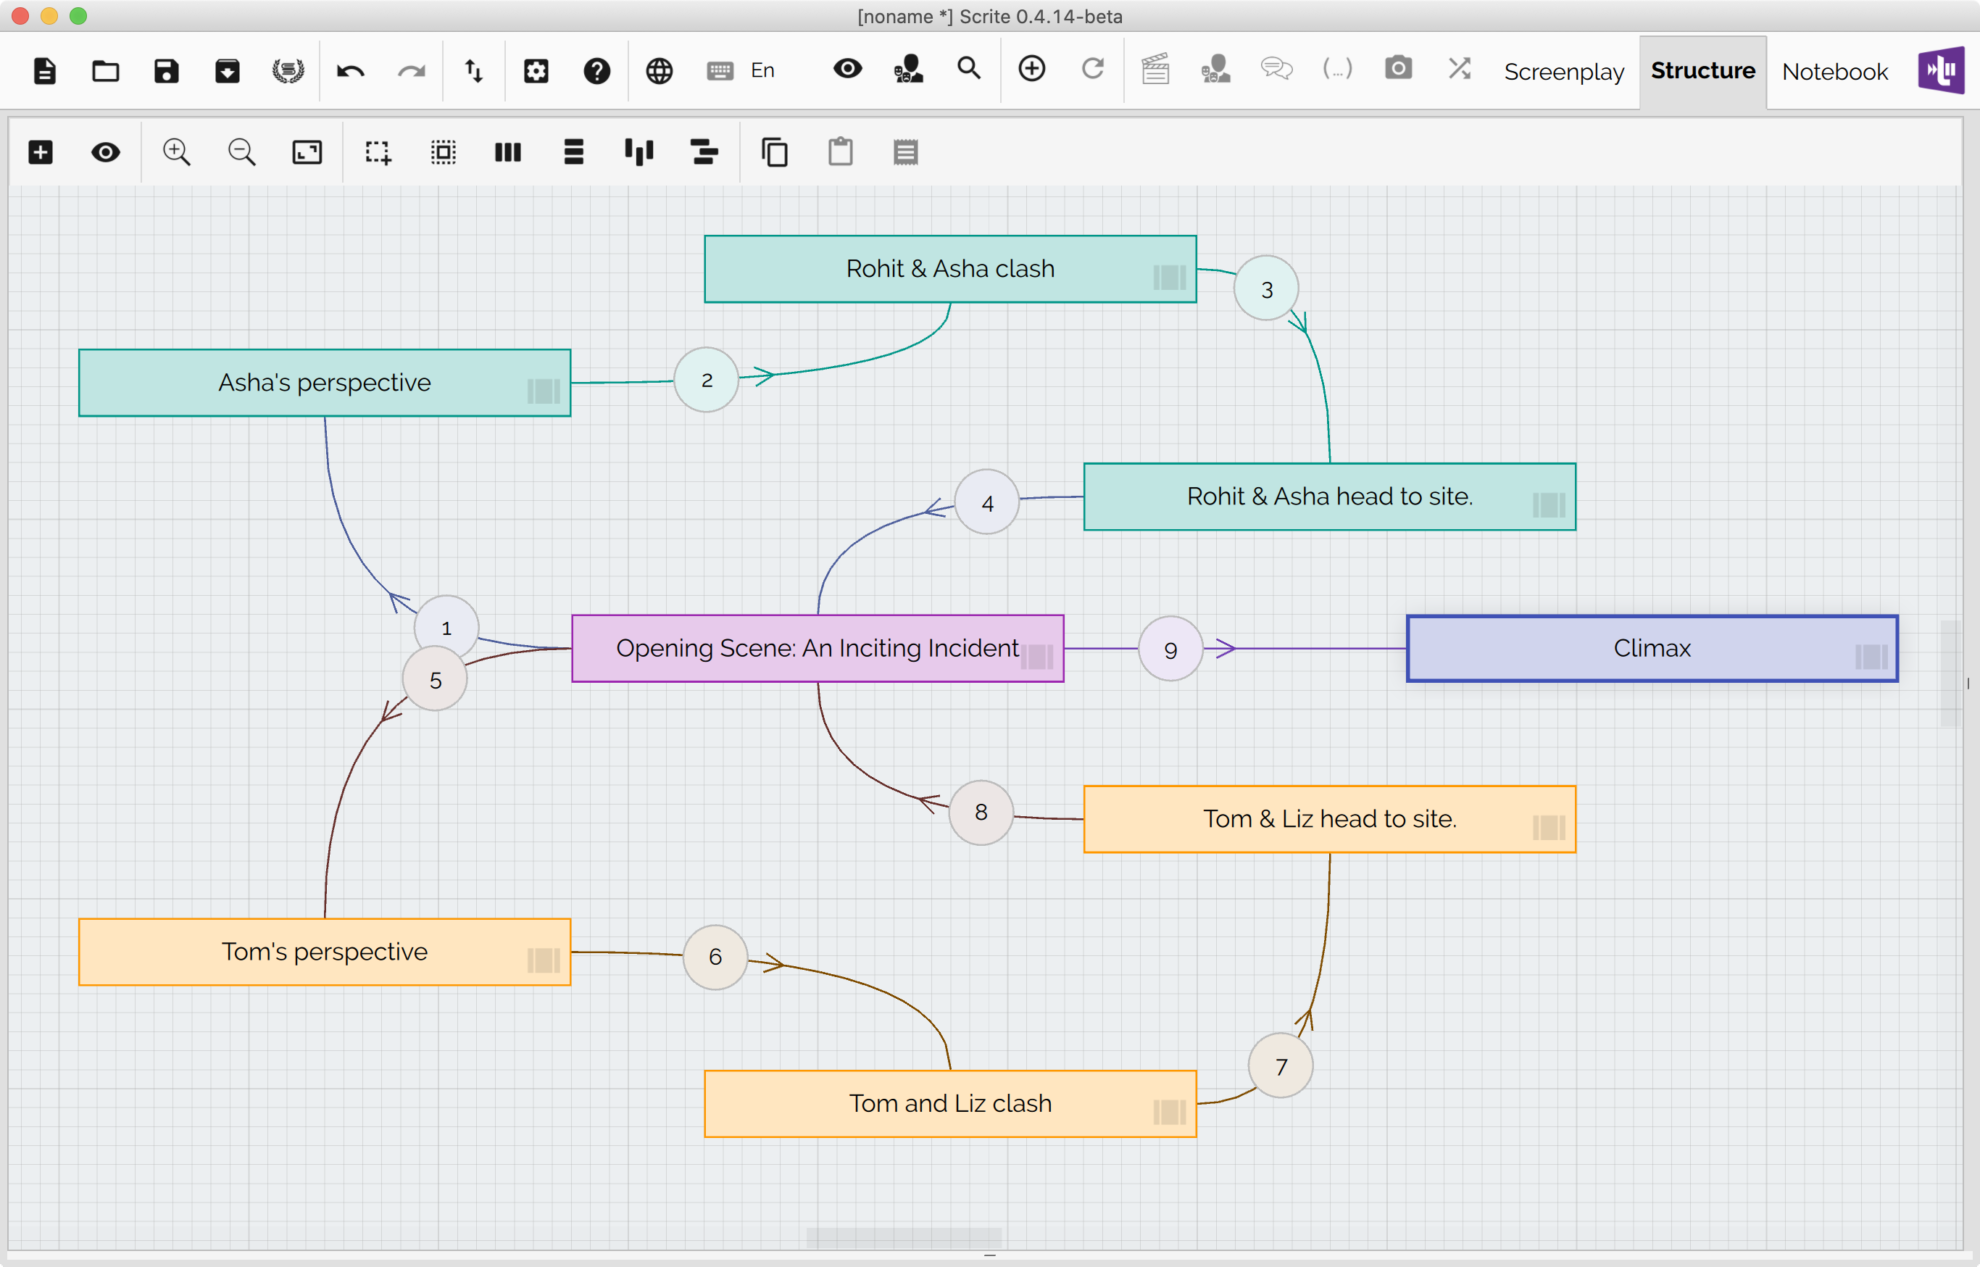Zoom out of the structure canvas
Viewport: 1980px width, 1267px height.
[x=241, y=152]
